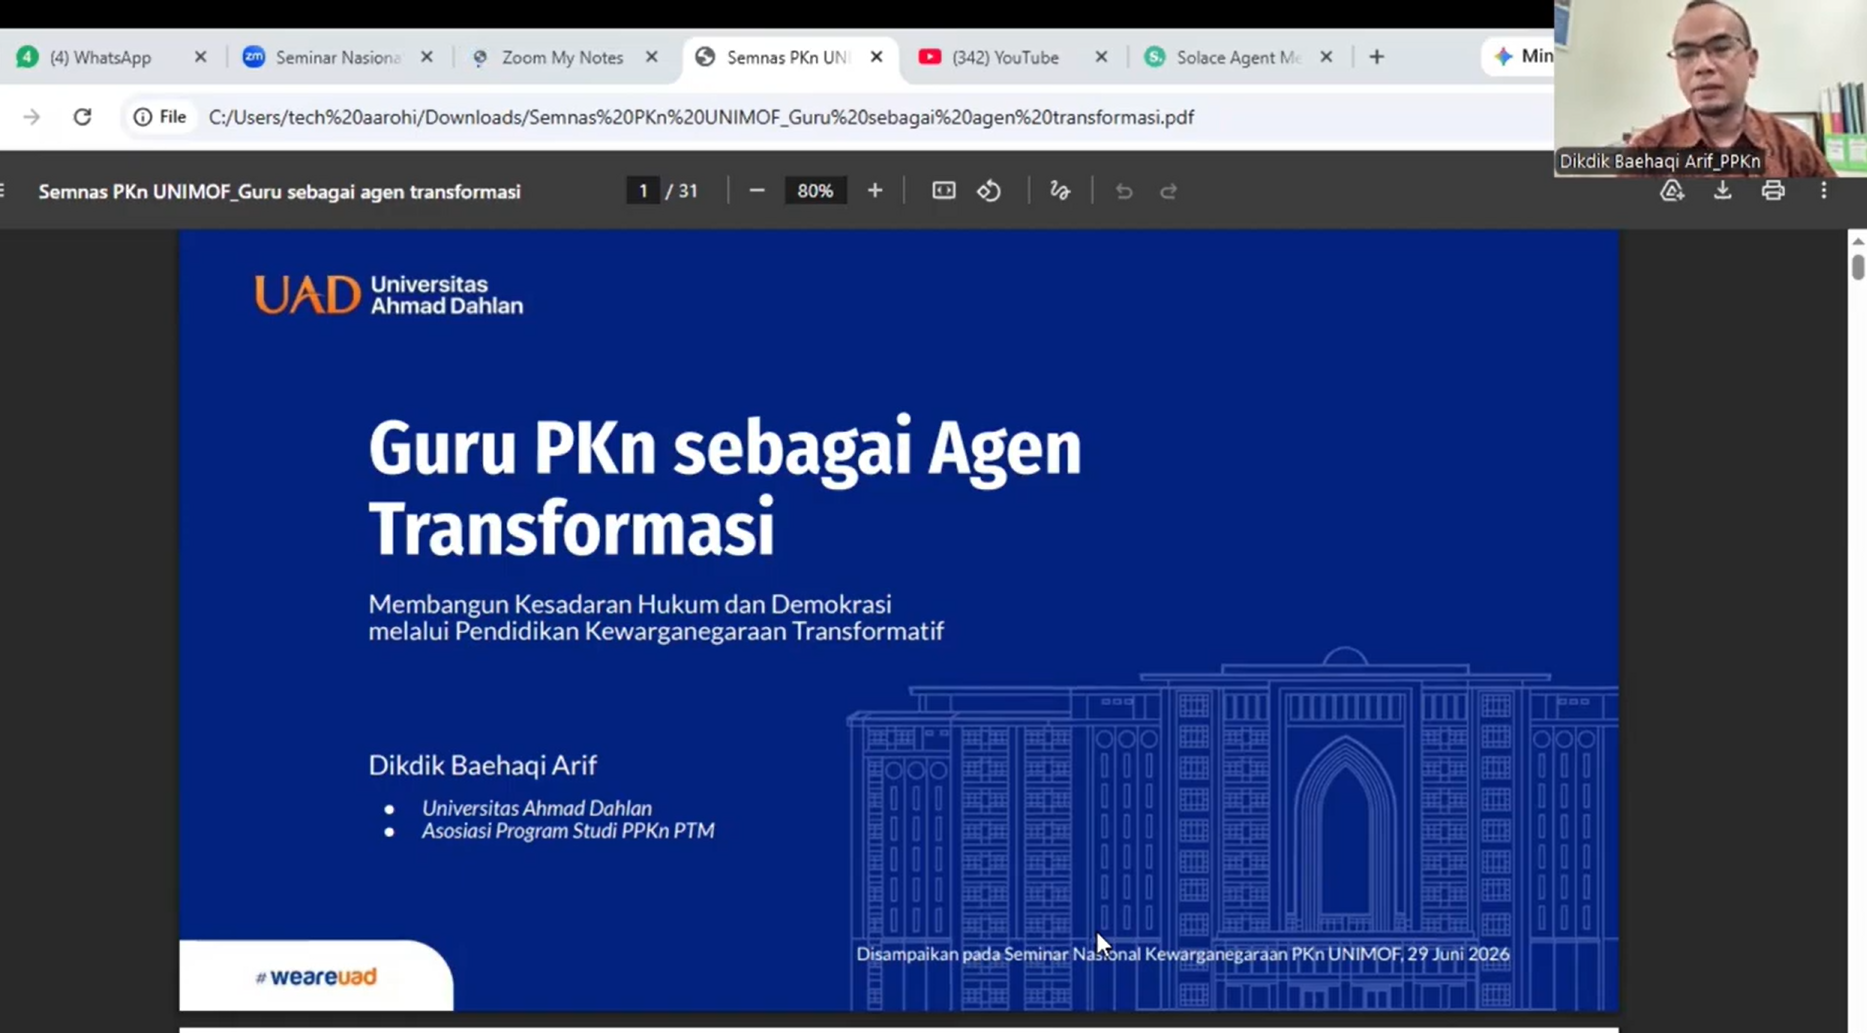Zoom in the PDF with plus
The width and height of the screenshot is (1867, 1033).
pos(875,190)
